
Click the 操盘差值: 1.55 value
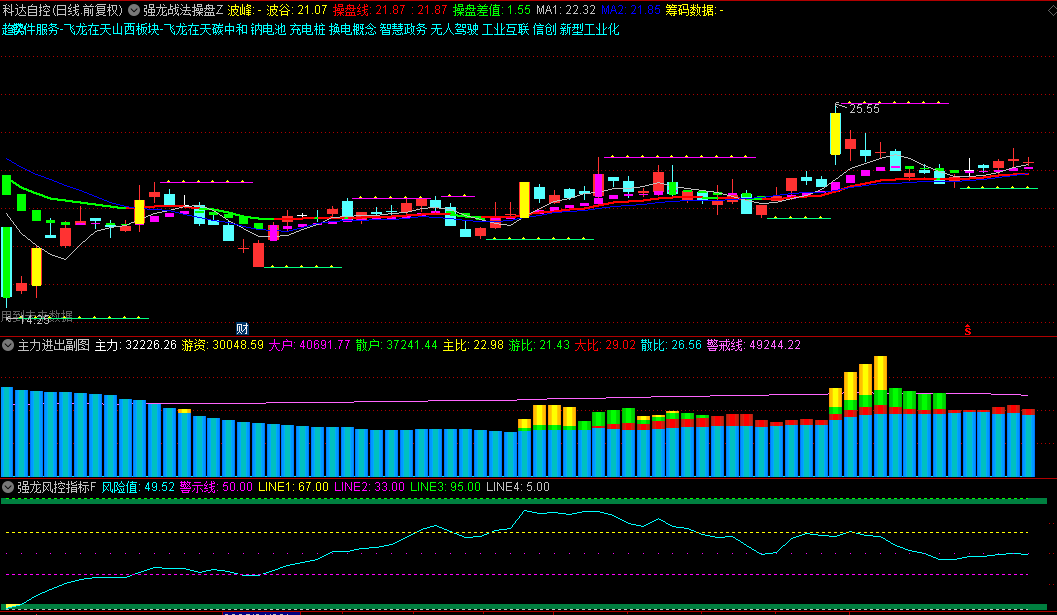coord(491,10)
